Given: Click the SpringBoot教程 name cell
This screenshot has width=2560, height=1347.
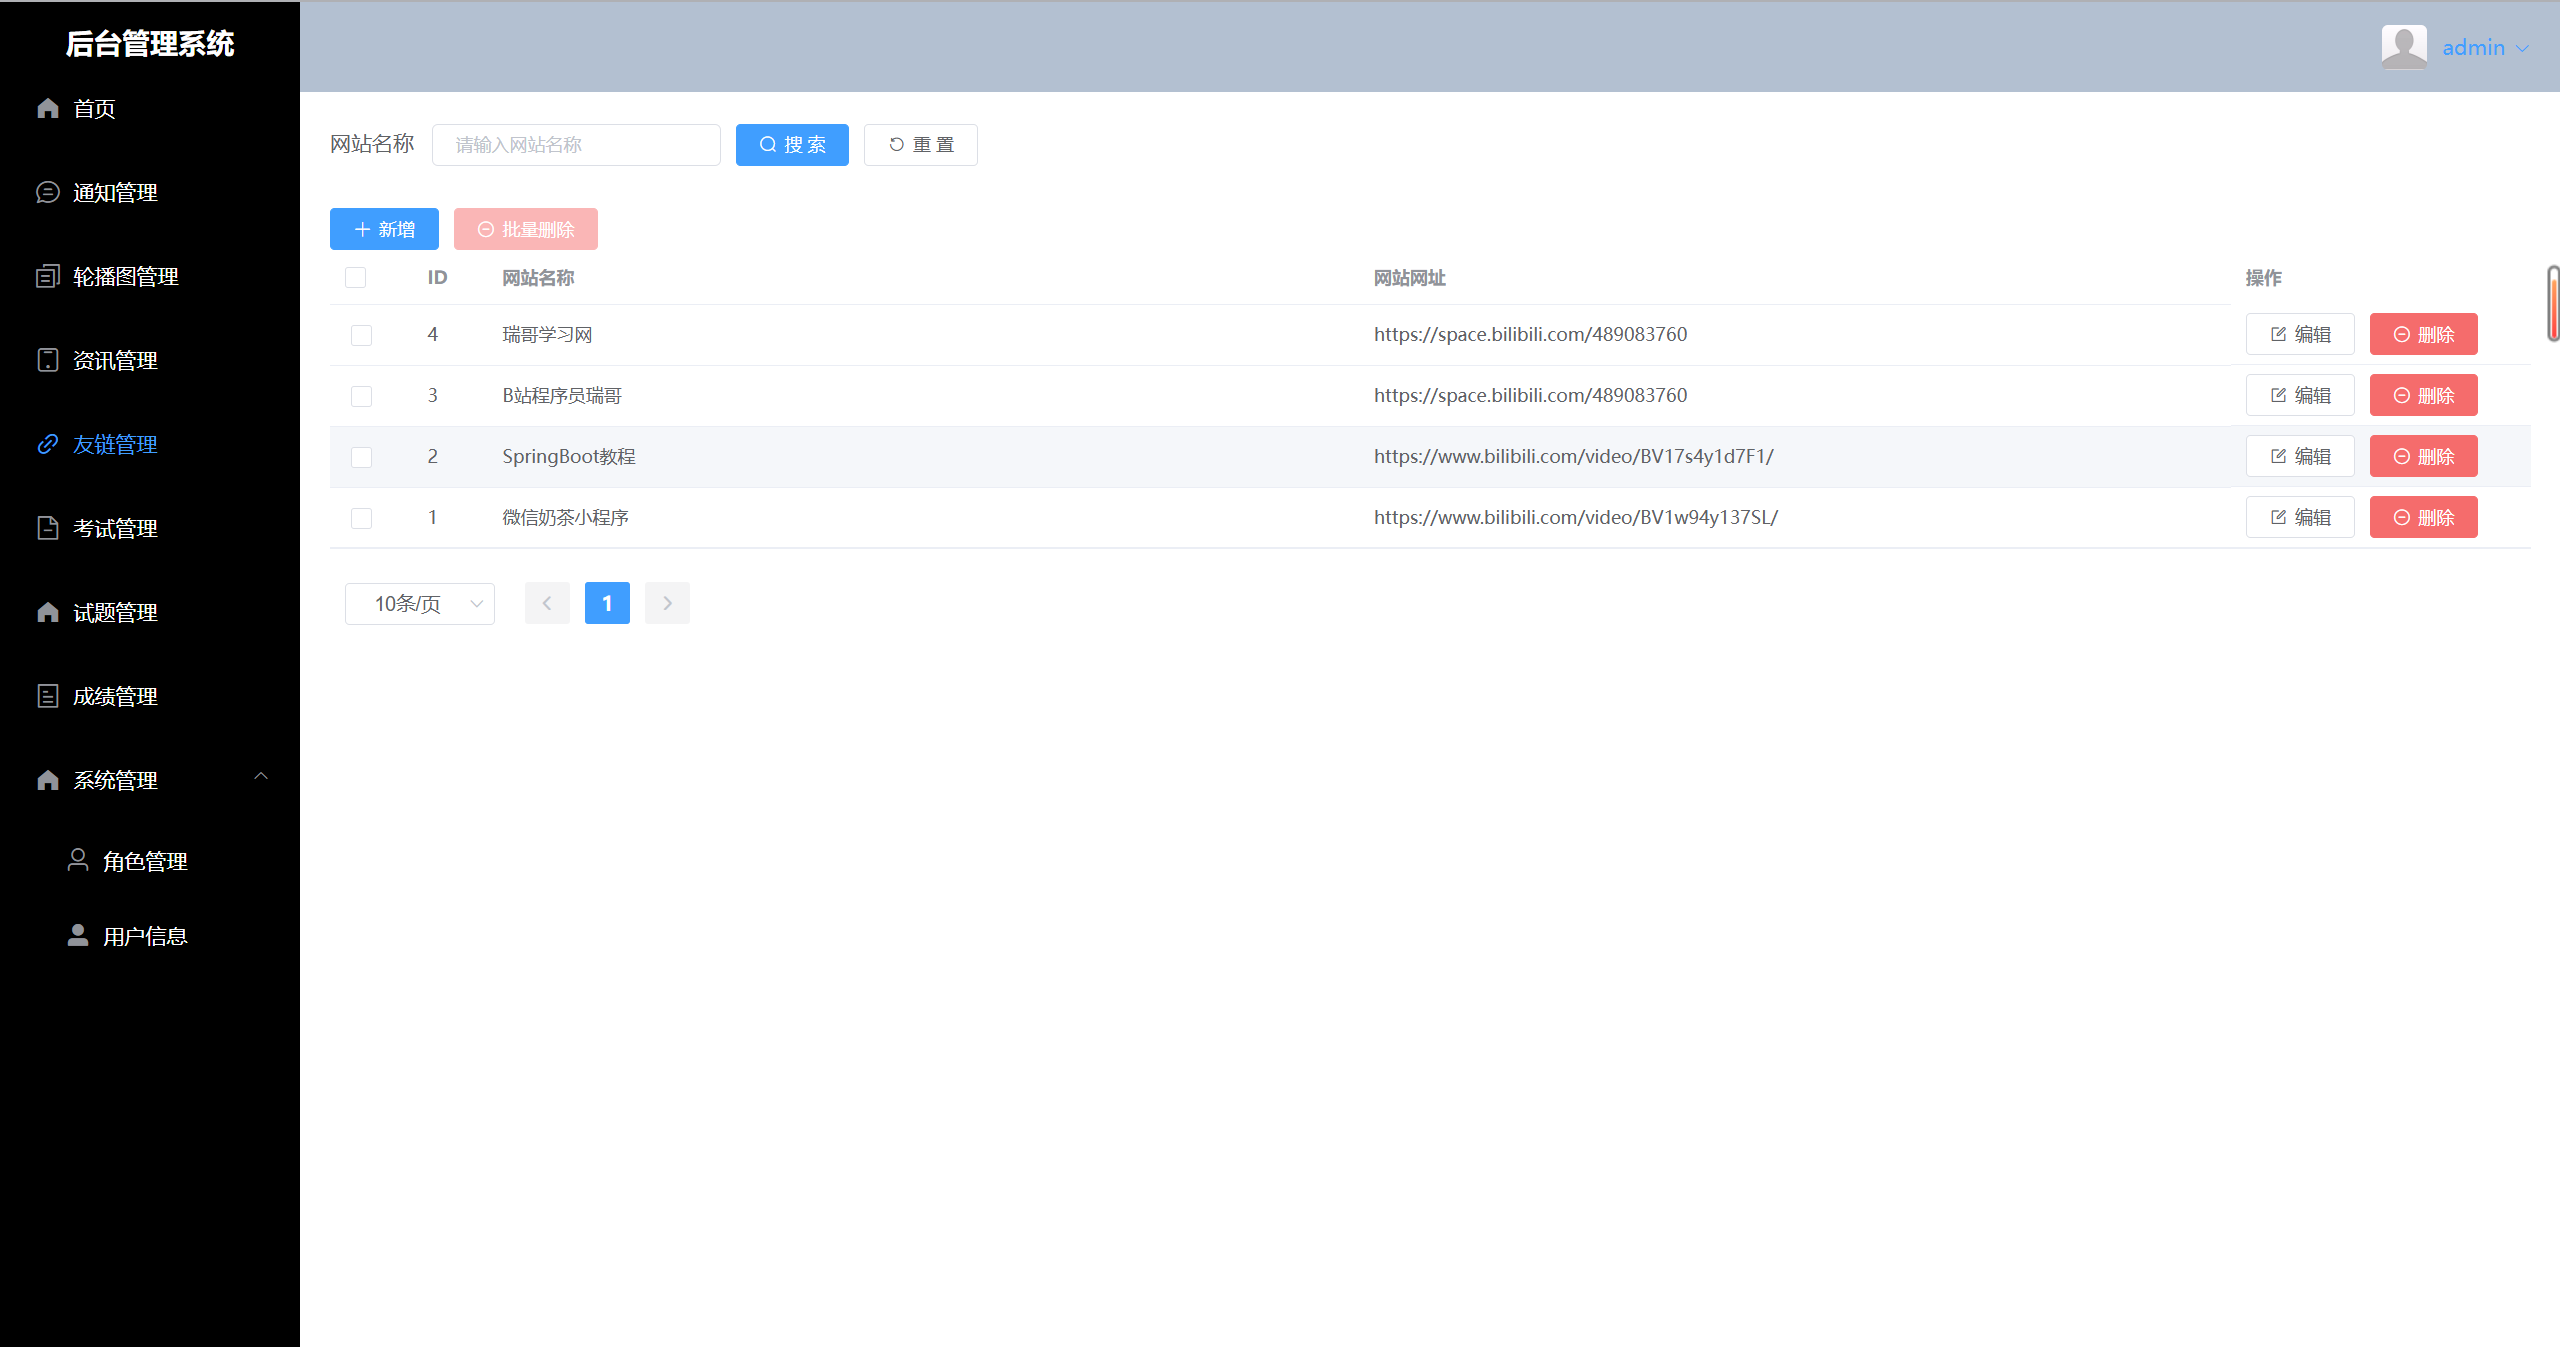Looking at the screenshot, I should pos(569,456).
